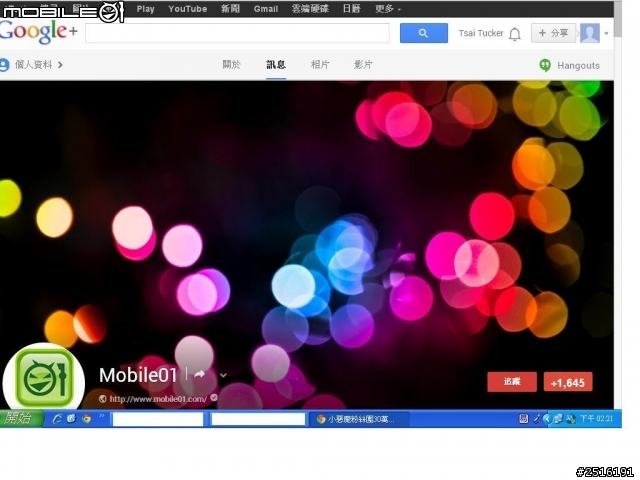Click the system clock 下午 02:21

596,419
